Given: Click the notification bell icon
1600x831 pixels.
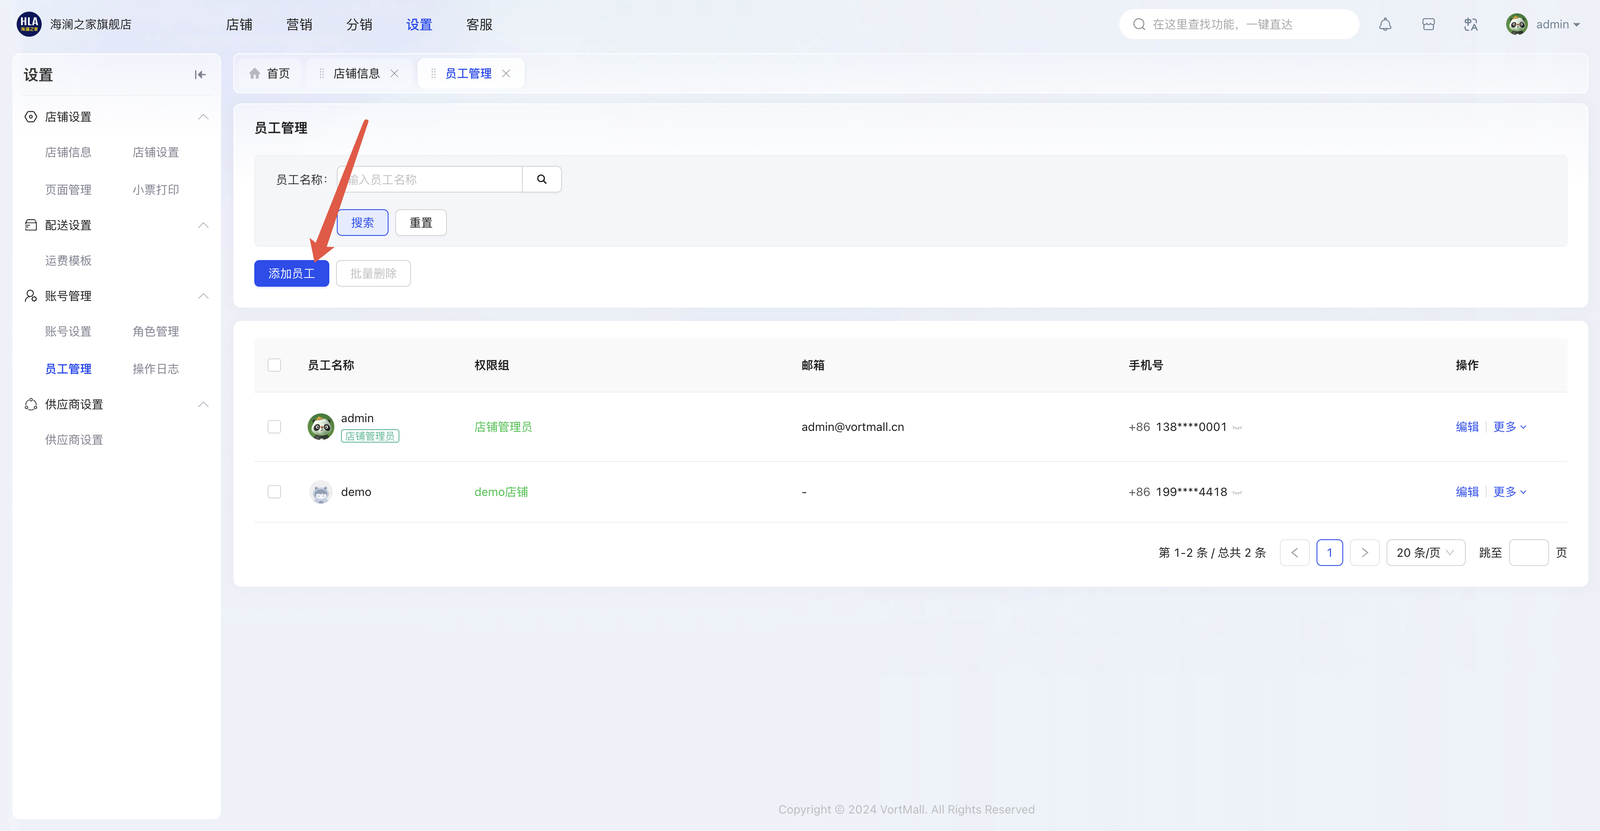Looking at the screenshot, I should [1385, 24].
